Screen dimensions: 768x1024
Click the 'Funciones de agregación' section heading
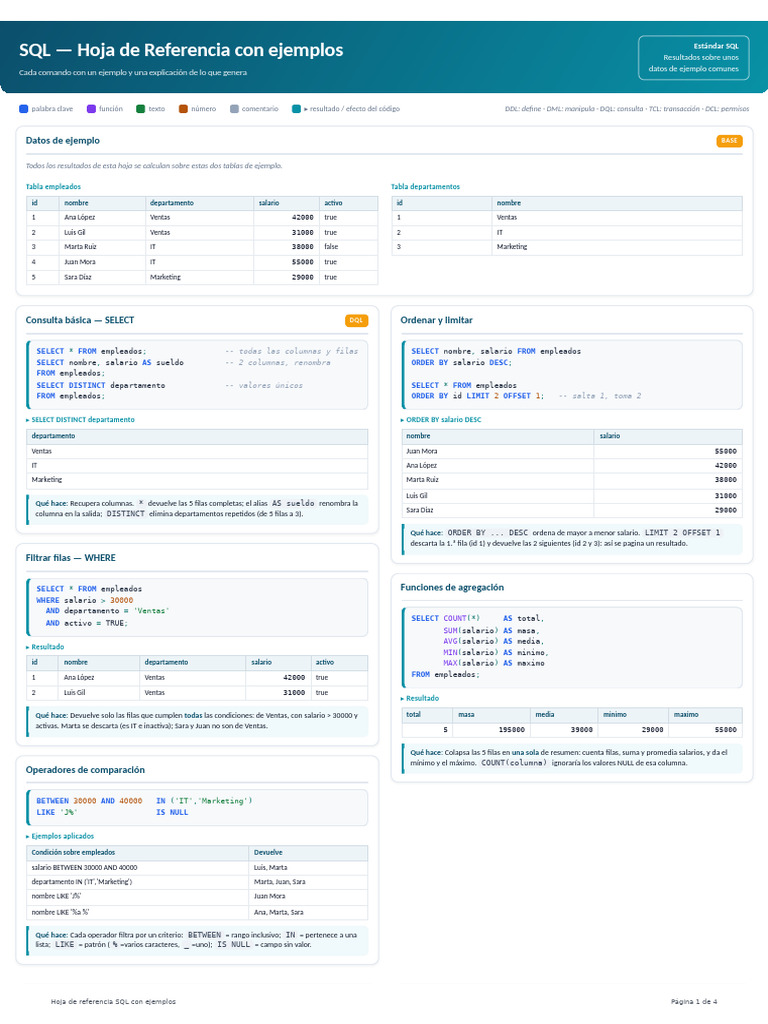pos(452,588)
